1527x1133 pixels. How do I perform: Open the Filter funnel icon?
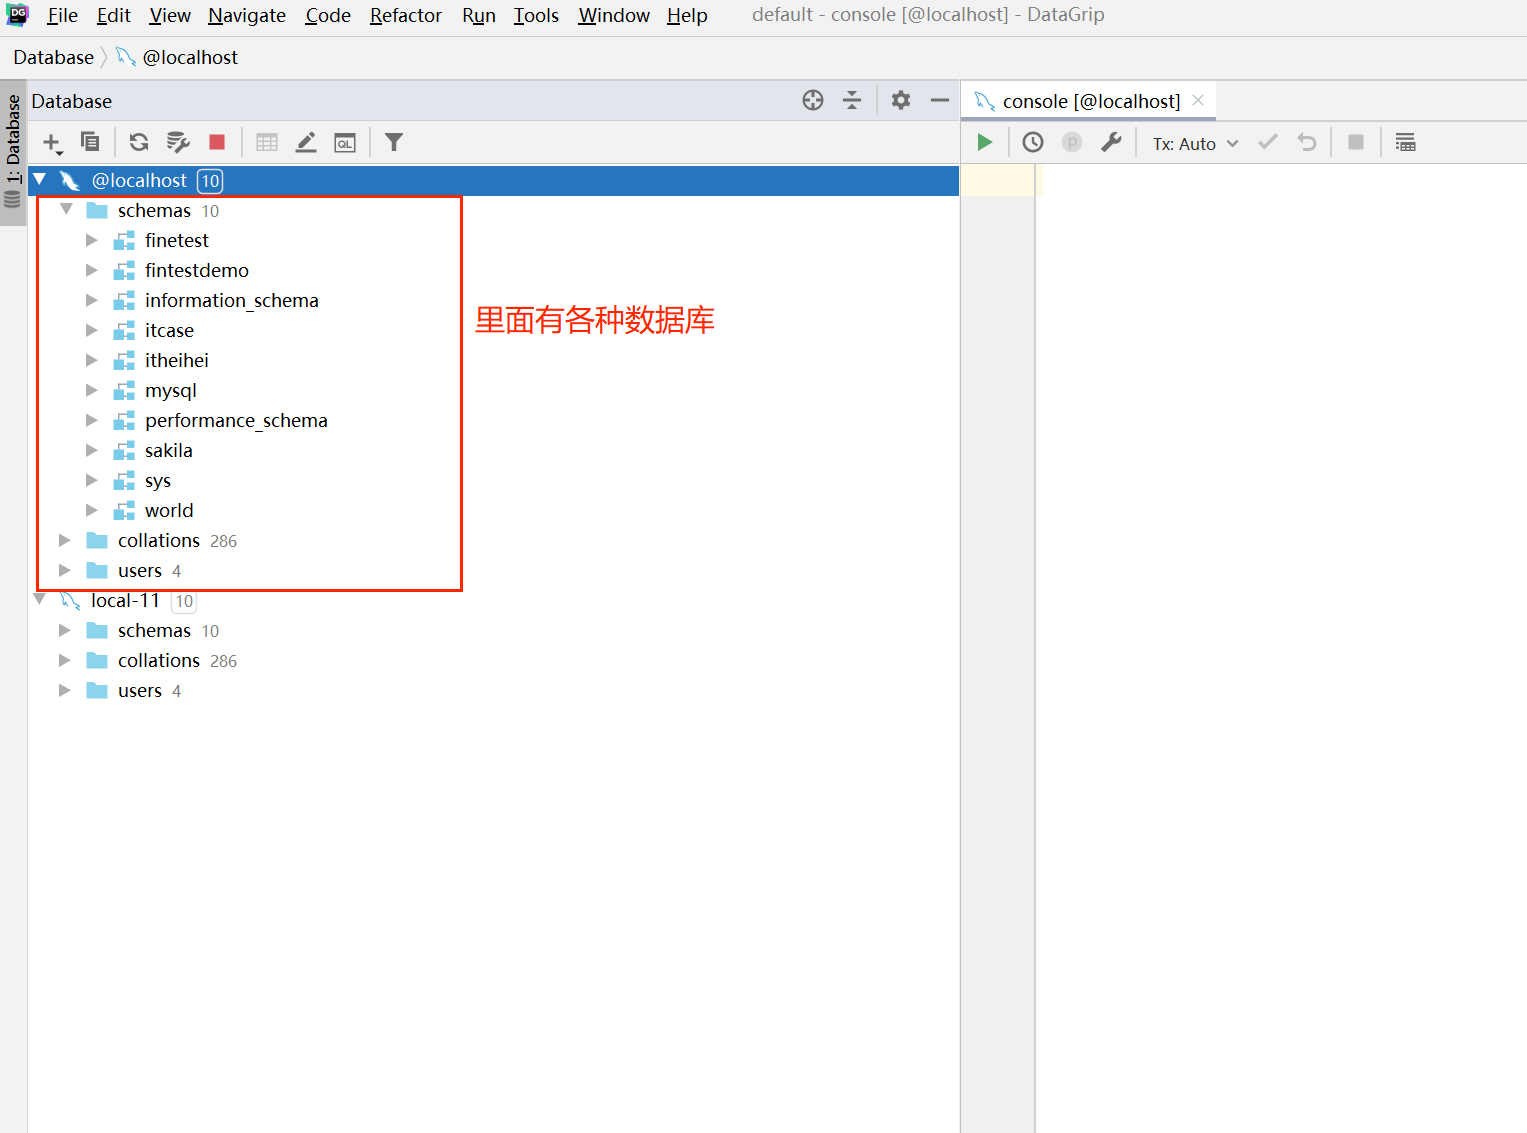[394, 142]
